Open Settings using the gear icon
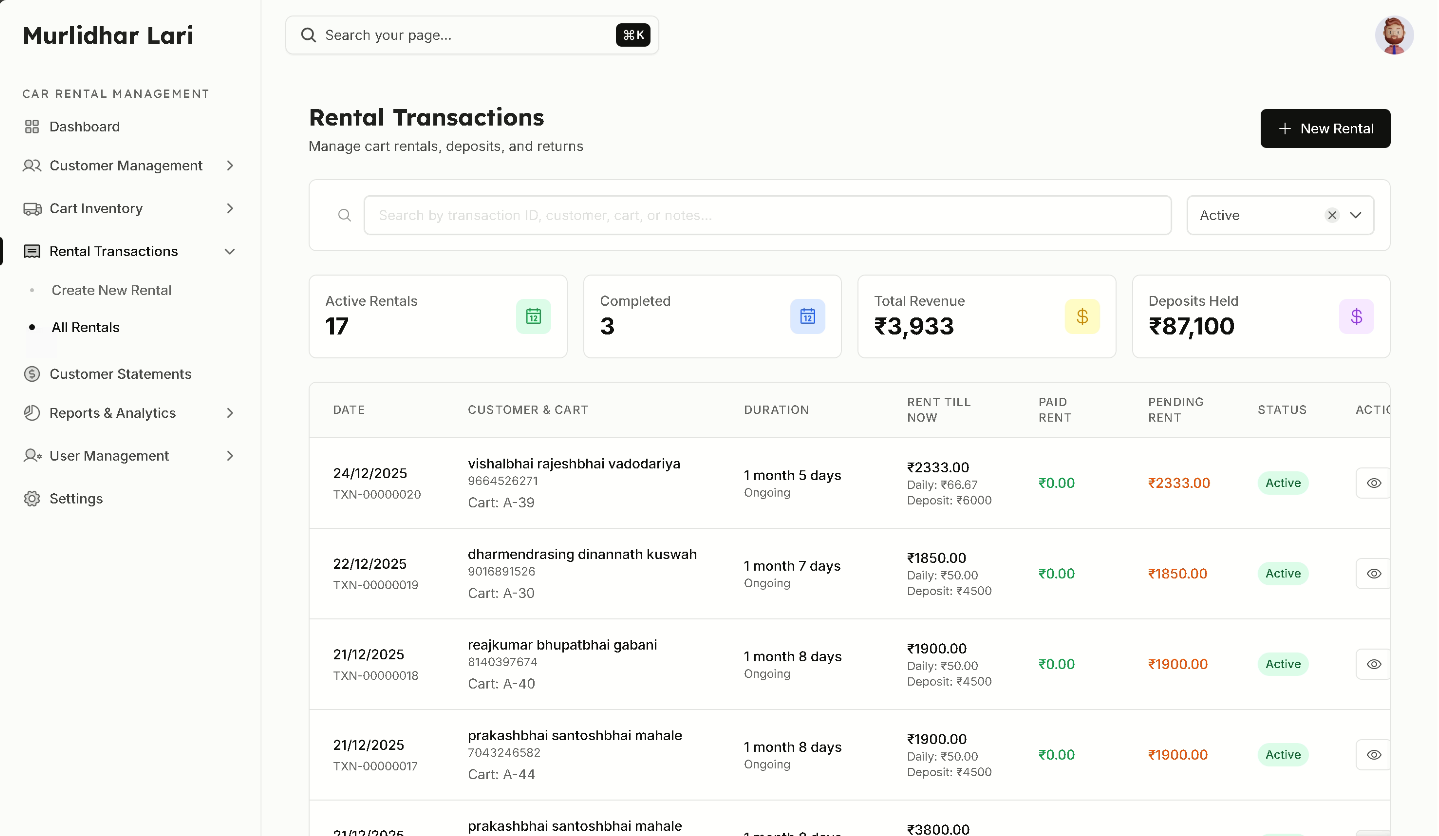Image resolution: width=1439 pixels, height=836 pixels. (x=31, y=498)
